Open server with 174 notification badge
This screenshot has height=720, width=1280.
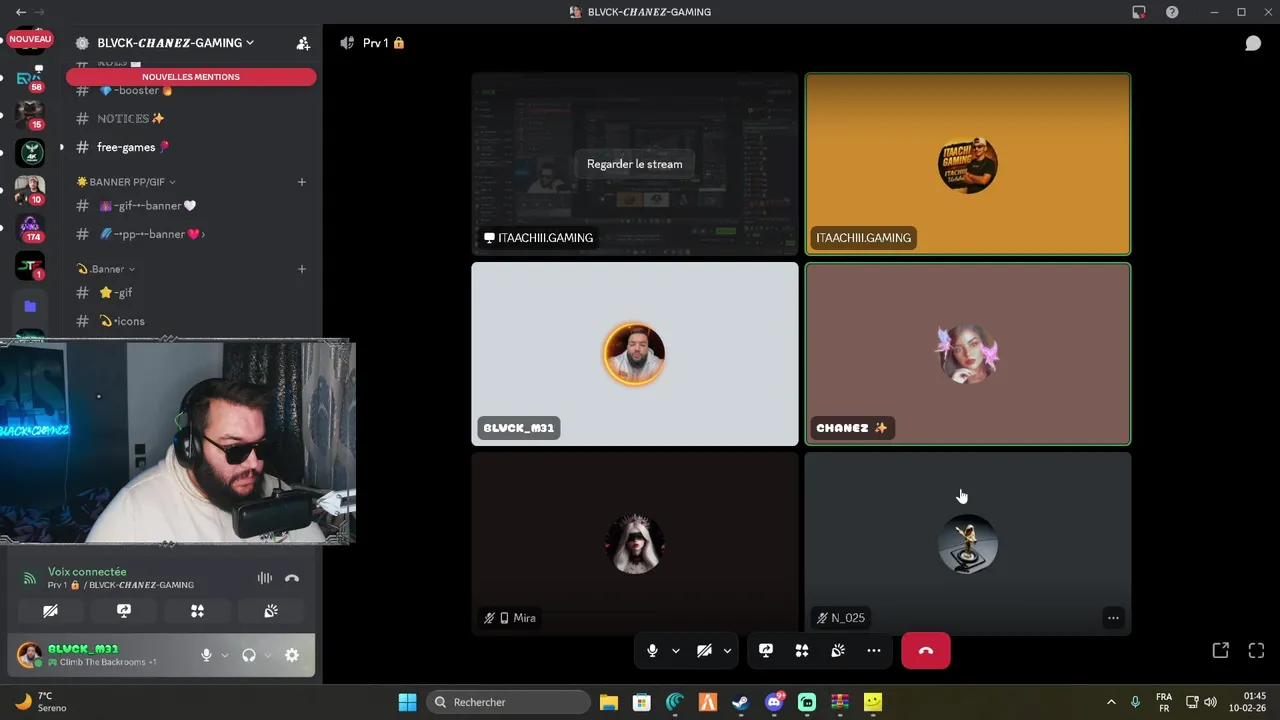[x=30, y=229]
